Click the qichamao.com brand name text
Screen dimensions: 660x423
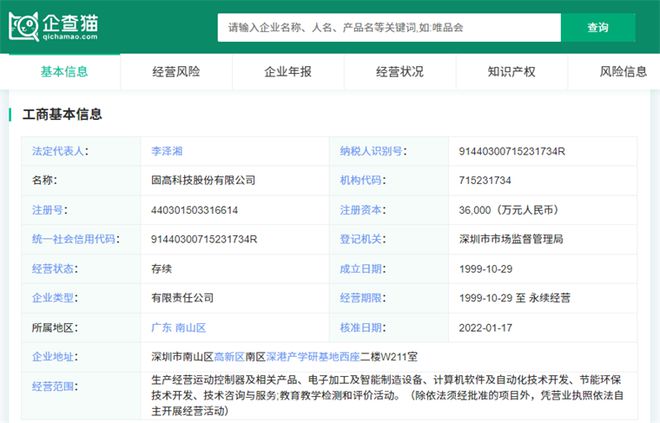click(70, 37)
